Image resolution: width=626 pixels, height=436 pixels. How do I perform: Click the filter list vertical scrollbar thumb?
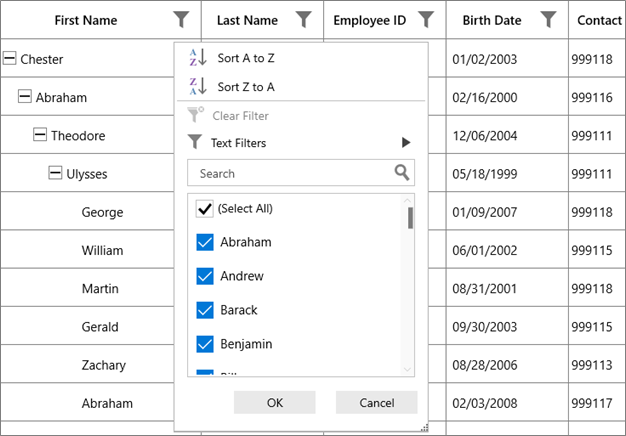pyautogui.click(x=409, y=218)
